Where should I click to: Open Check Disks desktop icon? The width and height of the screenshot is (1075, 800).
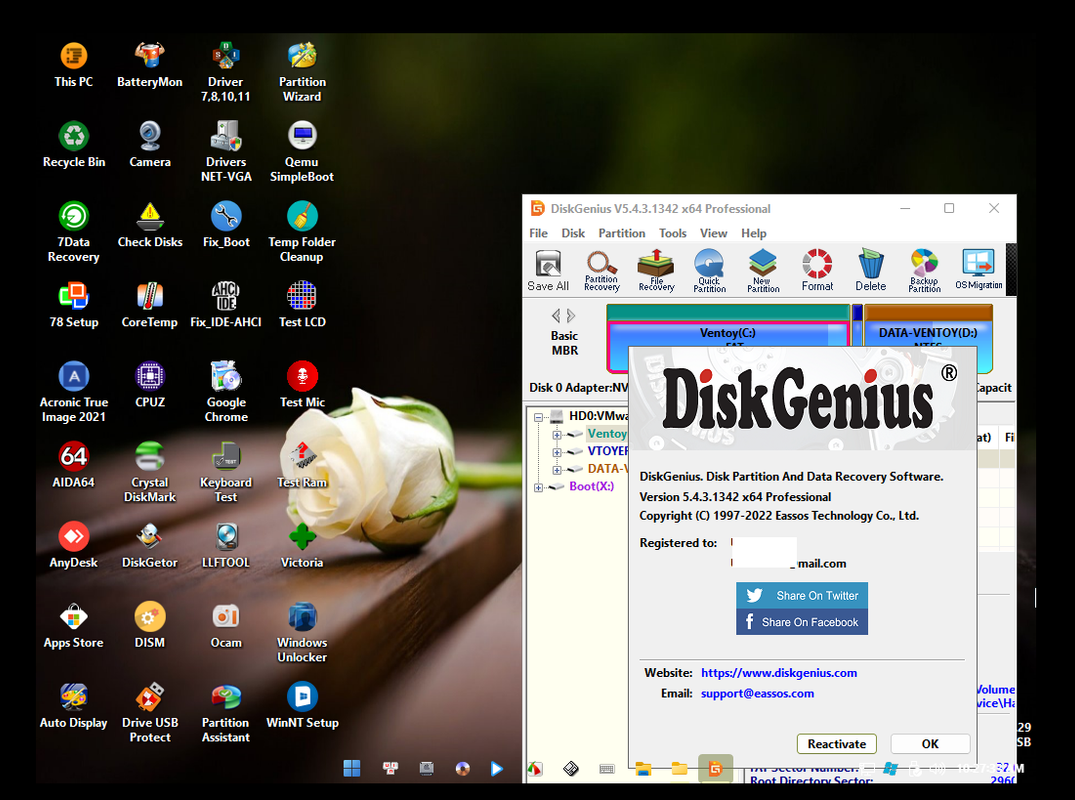[149, 225]
